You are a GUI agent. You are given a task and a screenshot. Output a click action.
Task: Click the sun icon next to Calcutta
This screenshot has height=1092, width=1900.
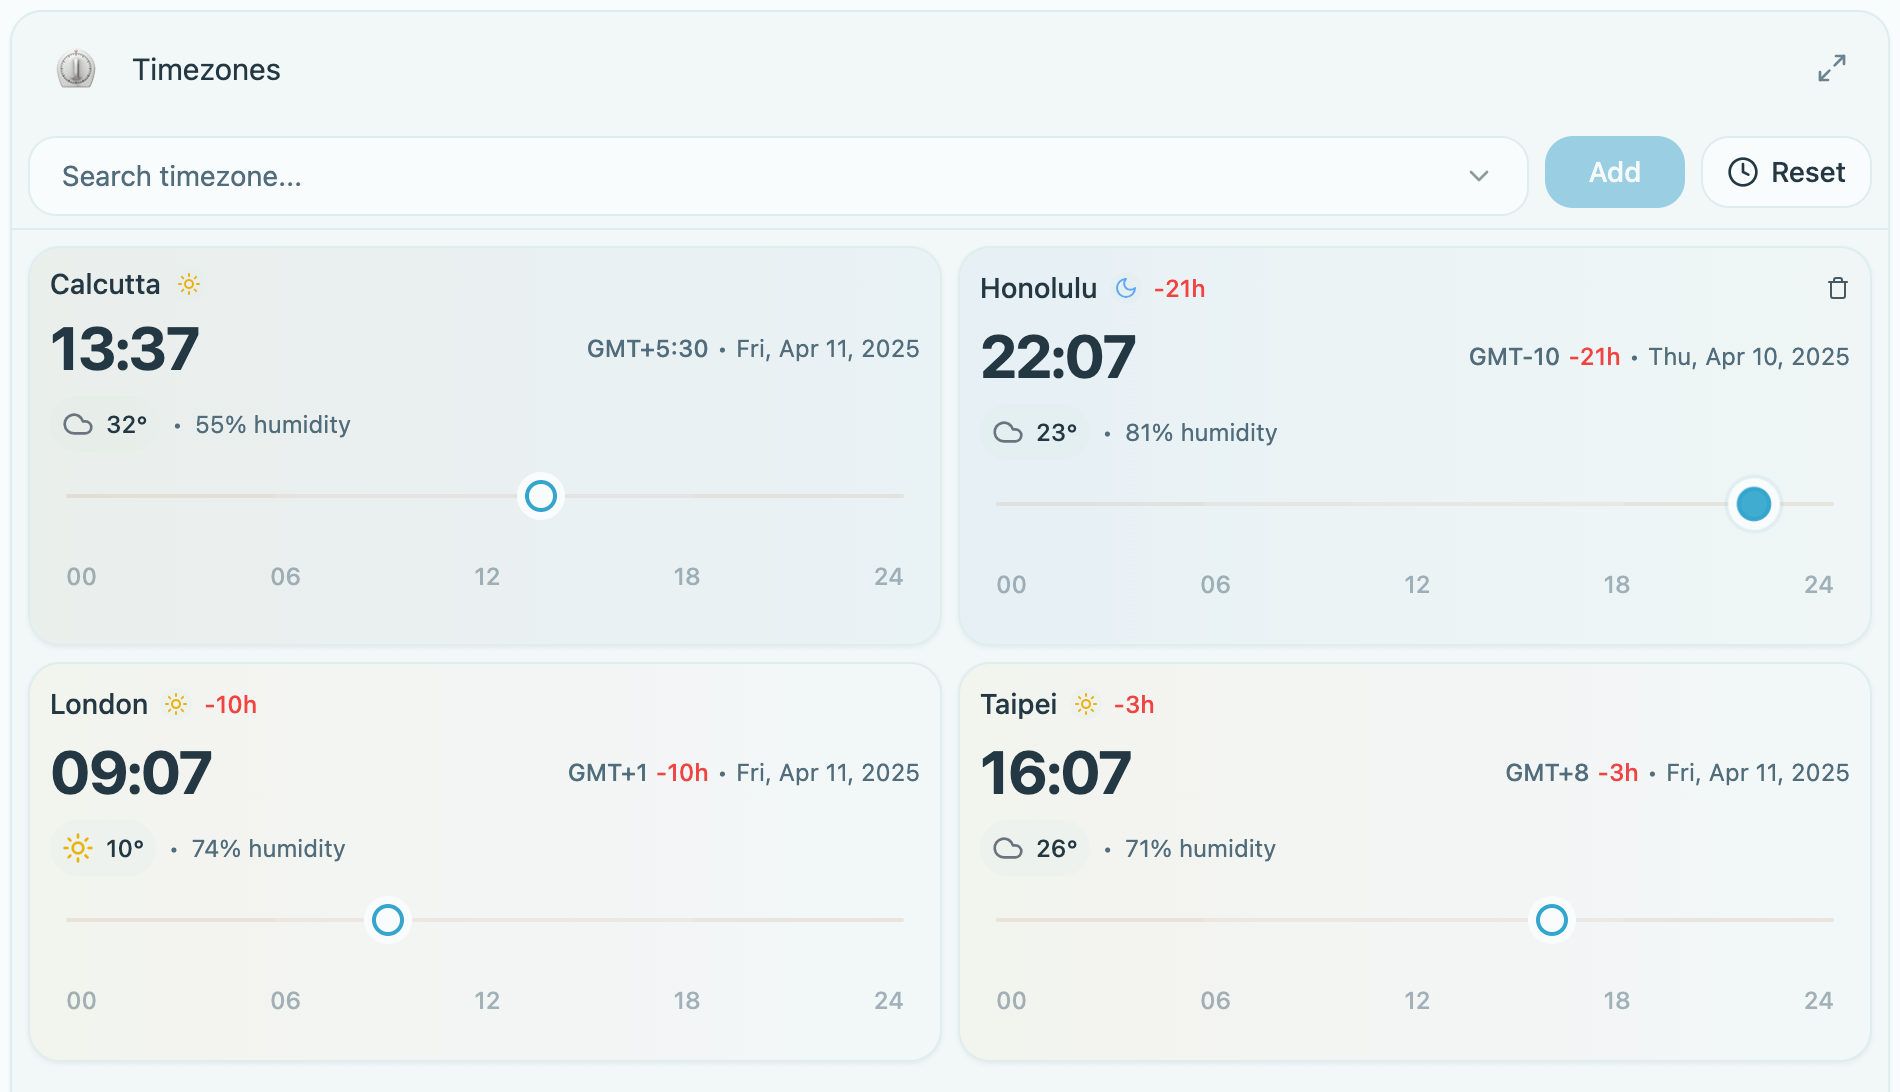[189, 284]
